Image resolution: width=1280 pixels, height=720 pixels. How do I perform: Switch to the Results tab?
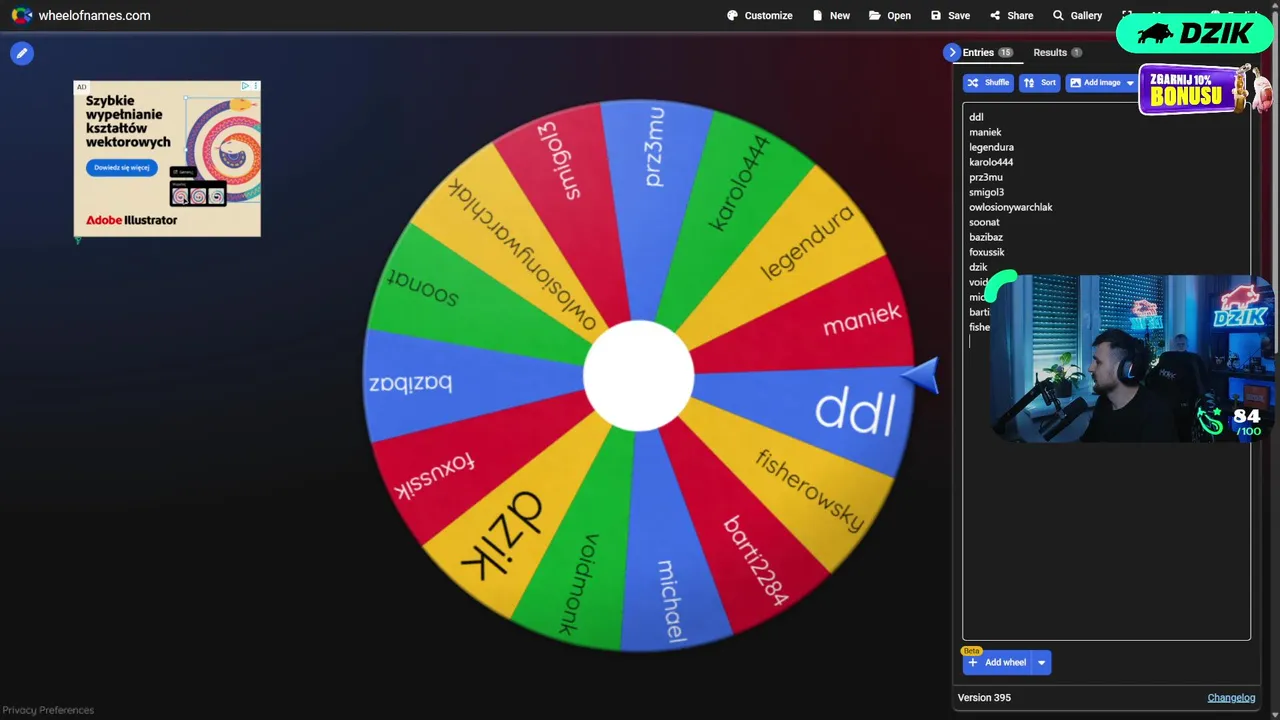pos(1057,52)
